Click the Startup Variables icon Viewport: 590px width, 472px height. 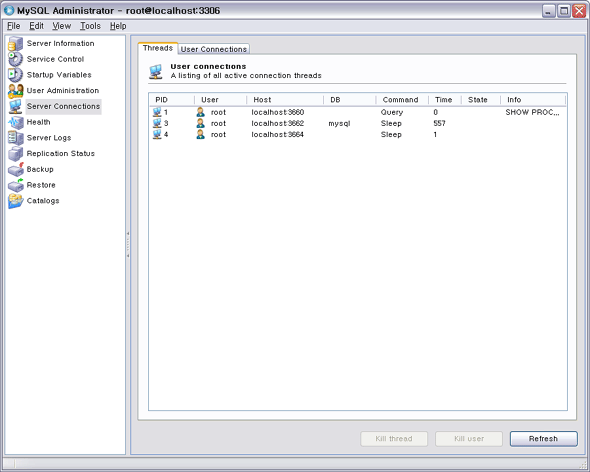[15, 75]
